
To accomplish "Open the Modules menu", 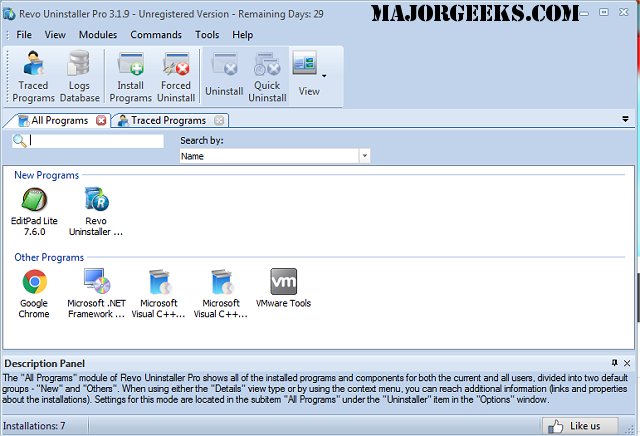I will click(97, 34).
